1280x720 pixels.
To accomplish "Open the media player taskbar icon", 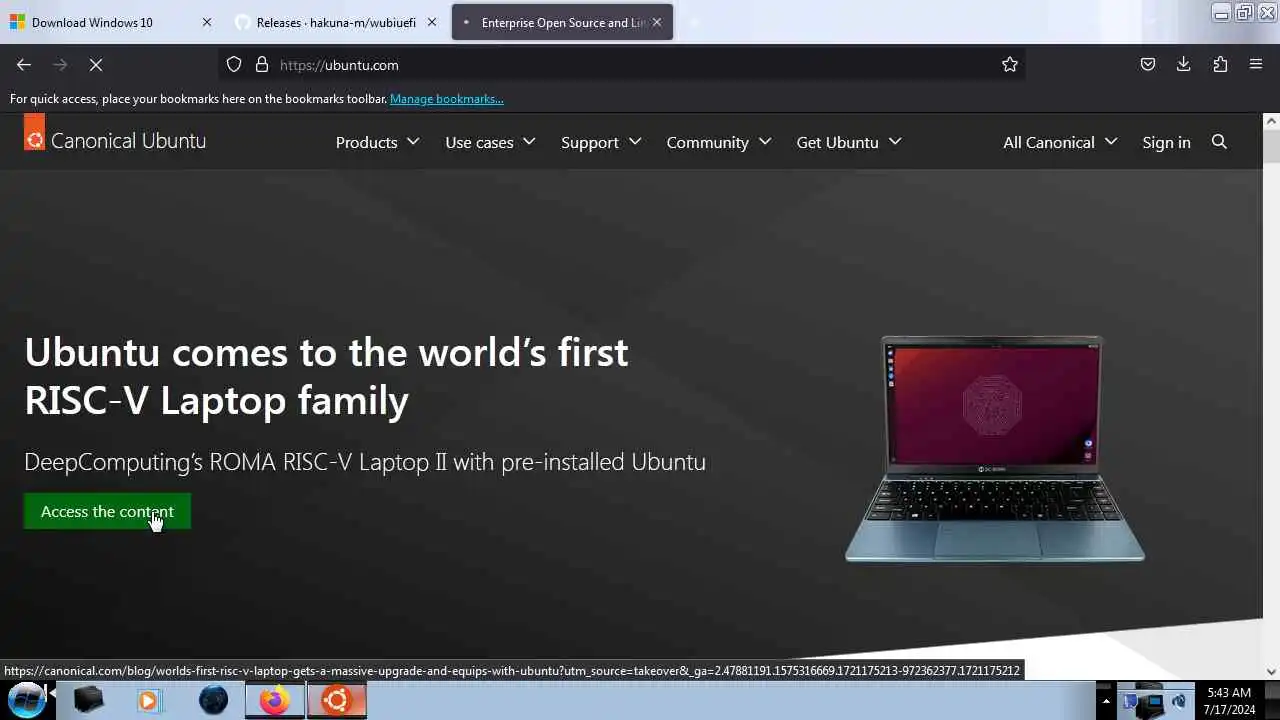I will click(x=149, y=700).
